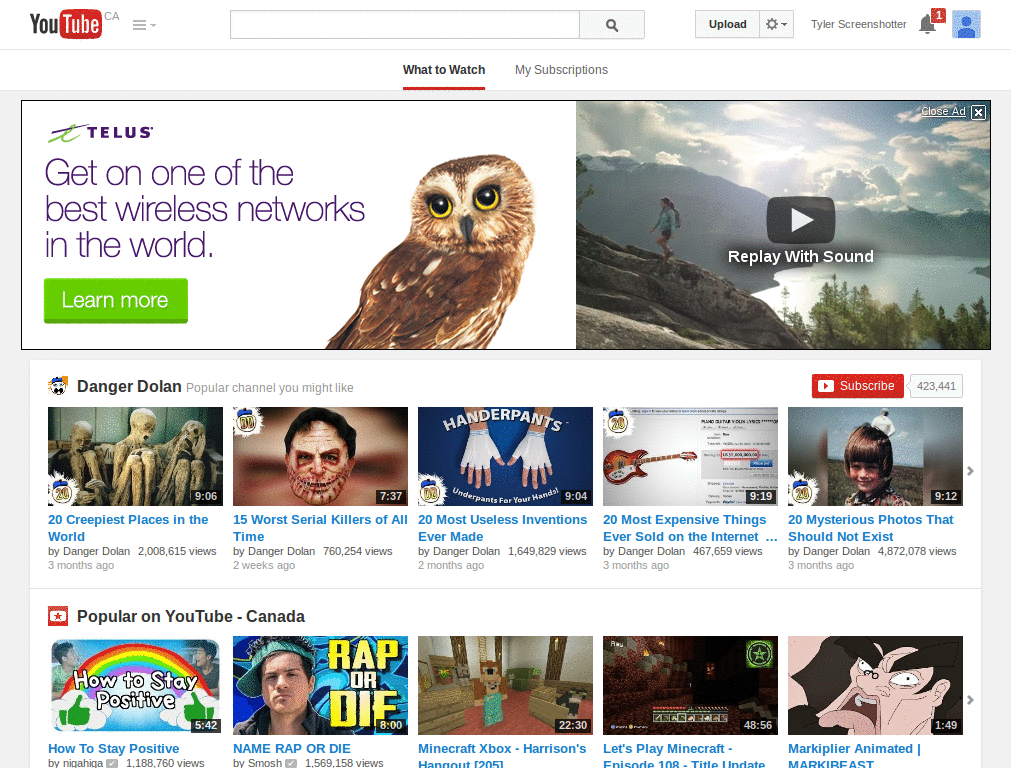The image size is (1024, 768).
Task: Click the Popular on YouTube red star icon
Action: point(58,616)
